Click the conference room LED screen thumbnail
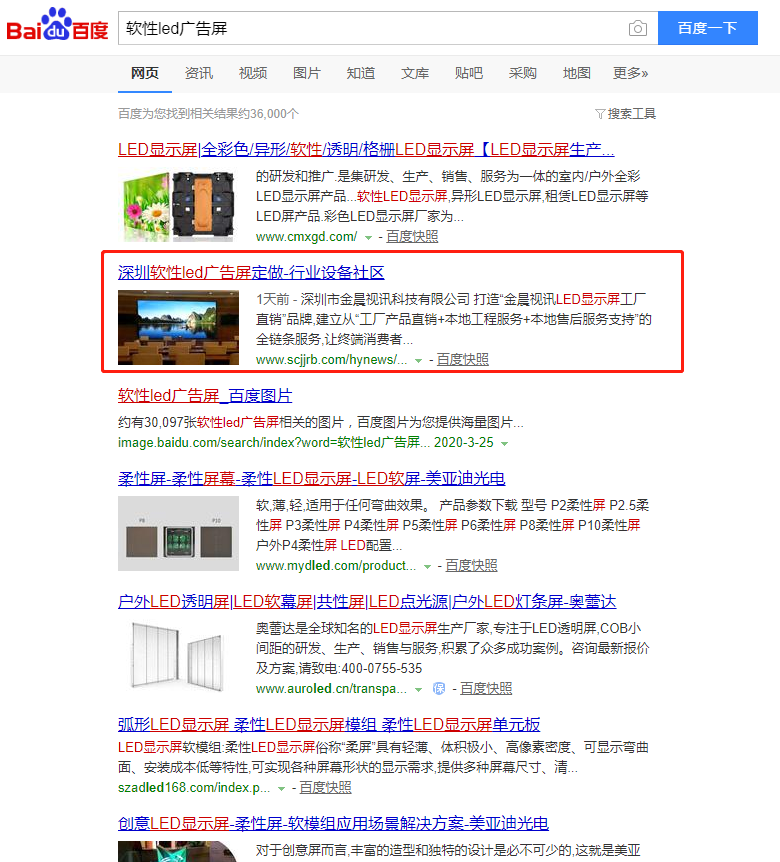Screen dimensions: 780x862 click(x=178, y=328)
